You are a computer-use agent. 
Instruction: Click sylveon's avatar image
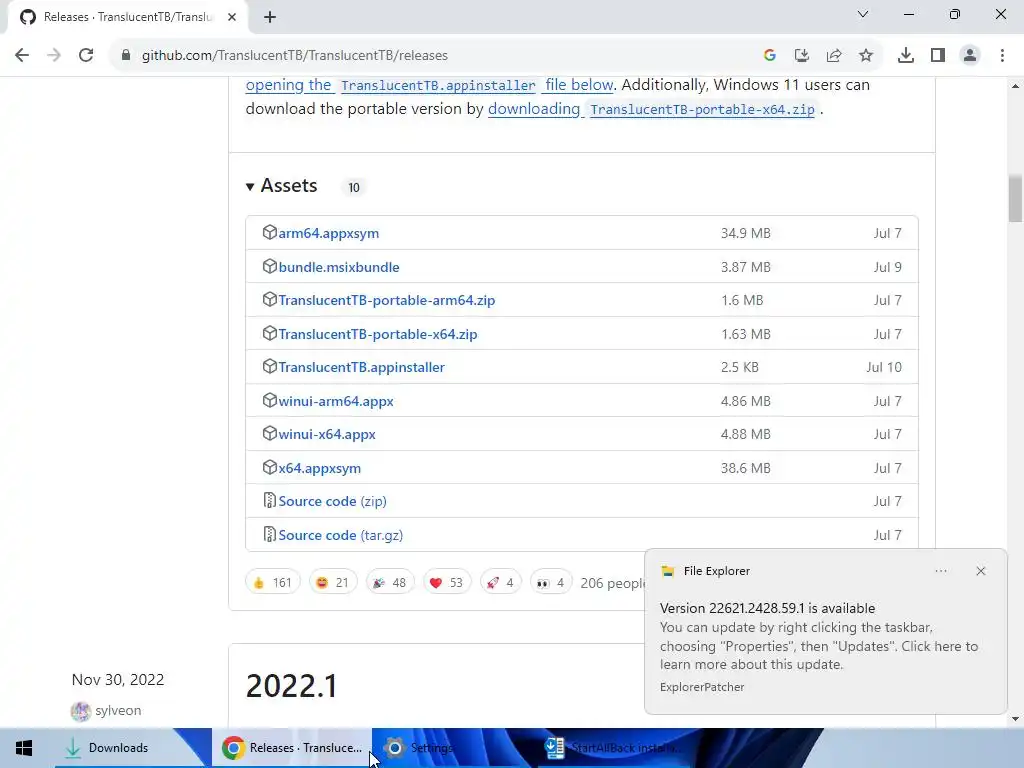[x=81, y=711]
